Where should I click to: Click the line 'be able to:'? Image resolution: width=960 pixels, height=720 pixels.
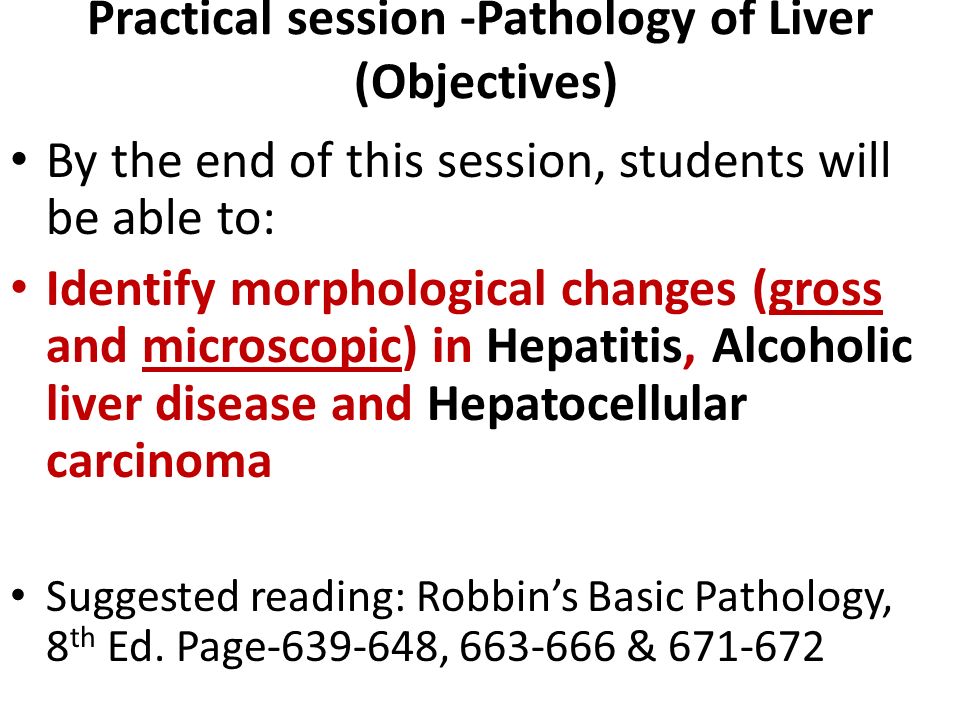pyautogui.click(x=160, y=218)
